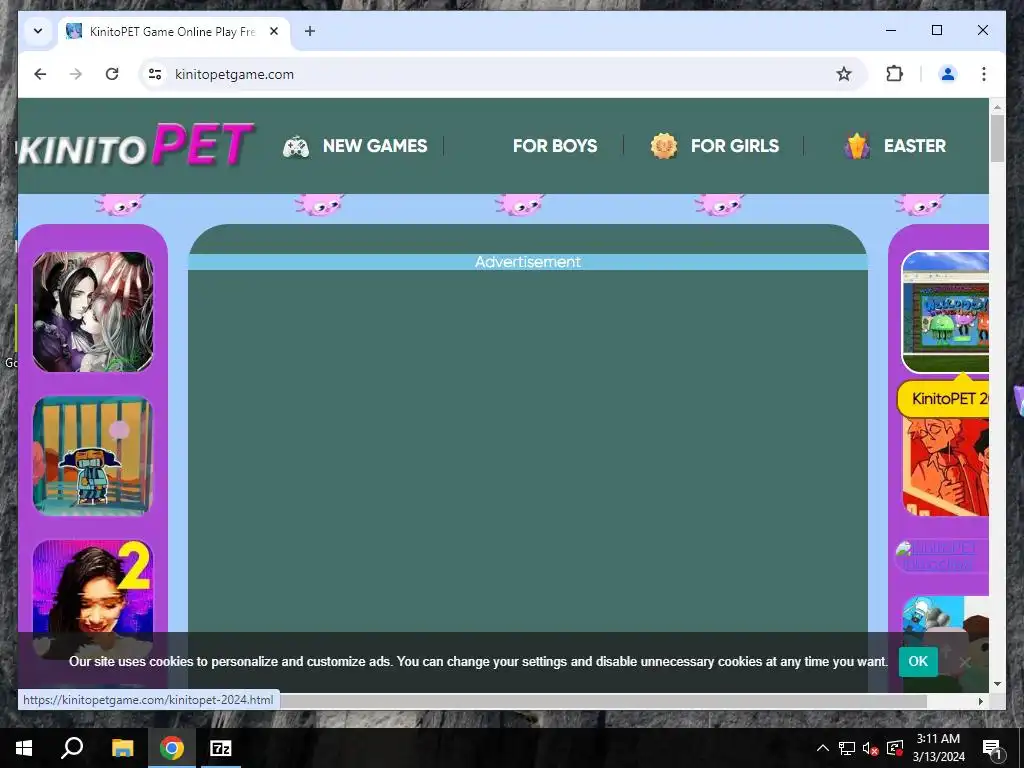Click the vertical scrollbar thumb

pyautogui.click(x=997, y=138)
